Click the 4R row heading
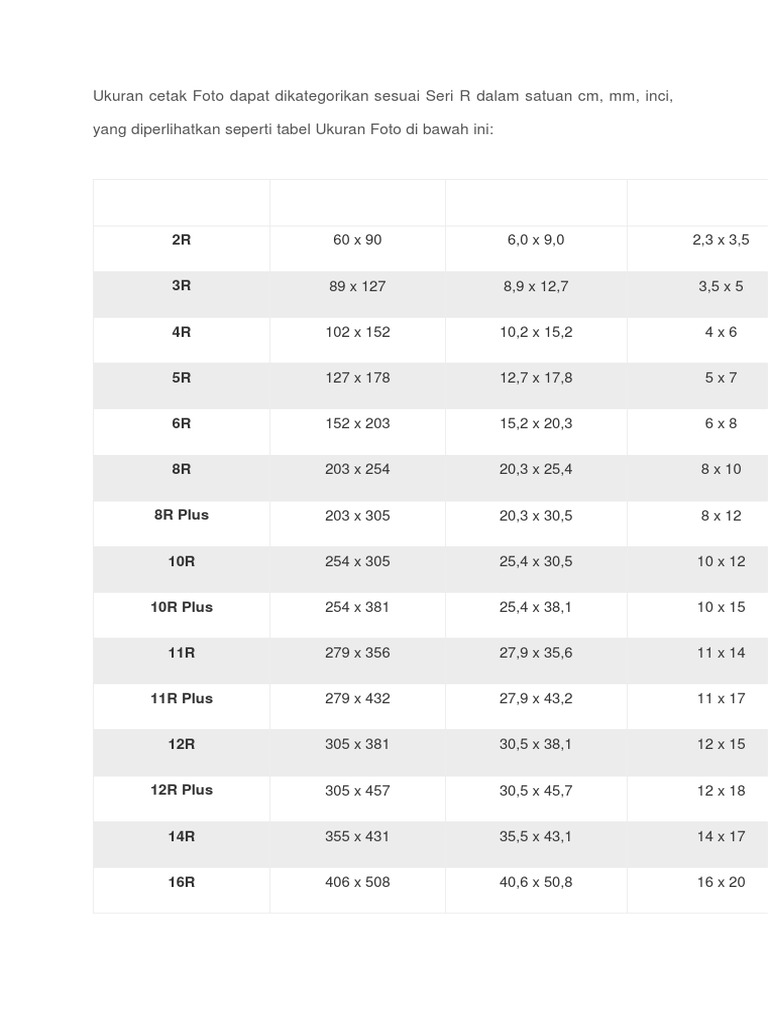 (181, 332)
